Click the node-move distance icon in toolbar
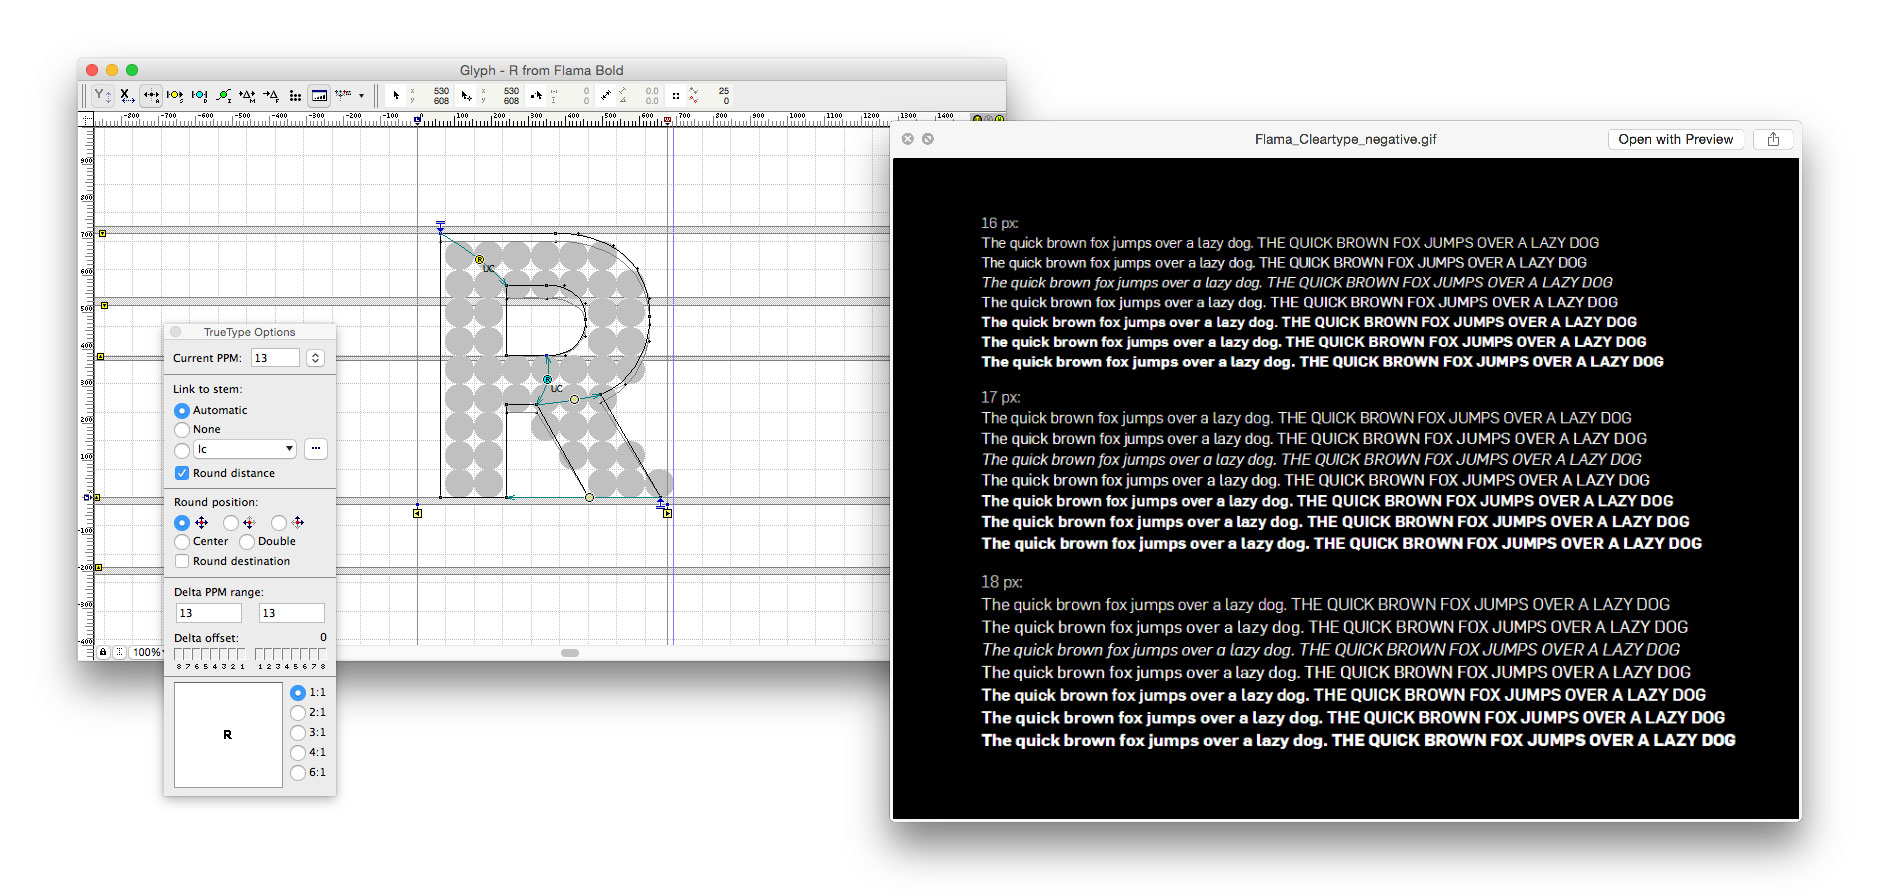Viewport: 1880px width, 894px height. 537,96
